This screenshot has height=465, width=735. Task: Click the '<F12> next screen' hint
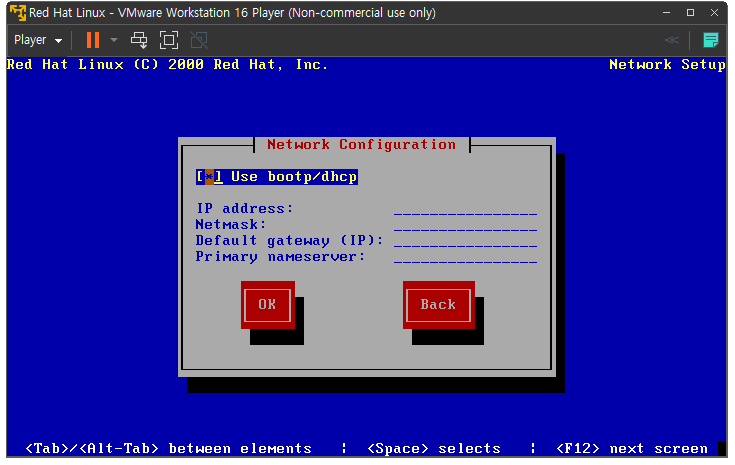631,449
